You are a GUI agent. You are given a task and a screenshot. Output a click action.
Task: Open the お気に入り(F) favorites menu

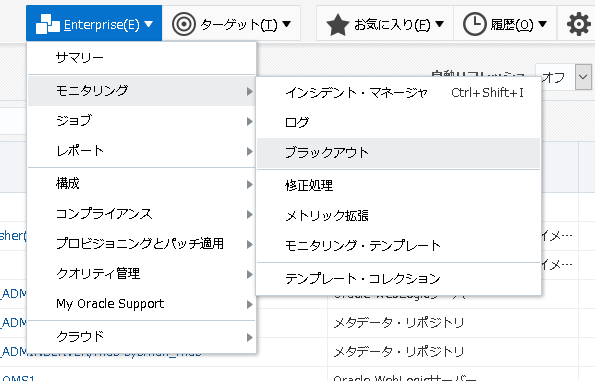coord(385,24)
